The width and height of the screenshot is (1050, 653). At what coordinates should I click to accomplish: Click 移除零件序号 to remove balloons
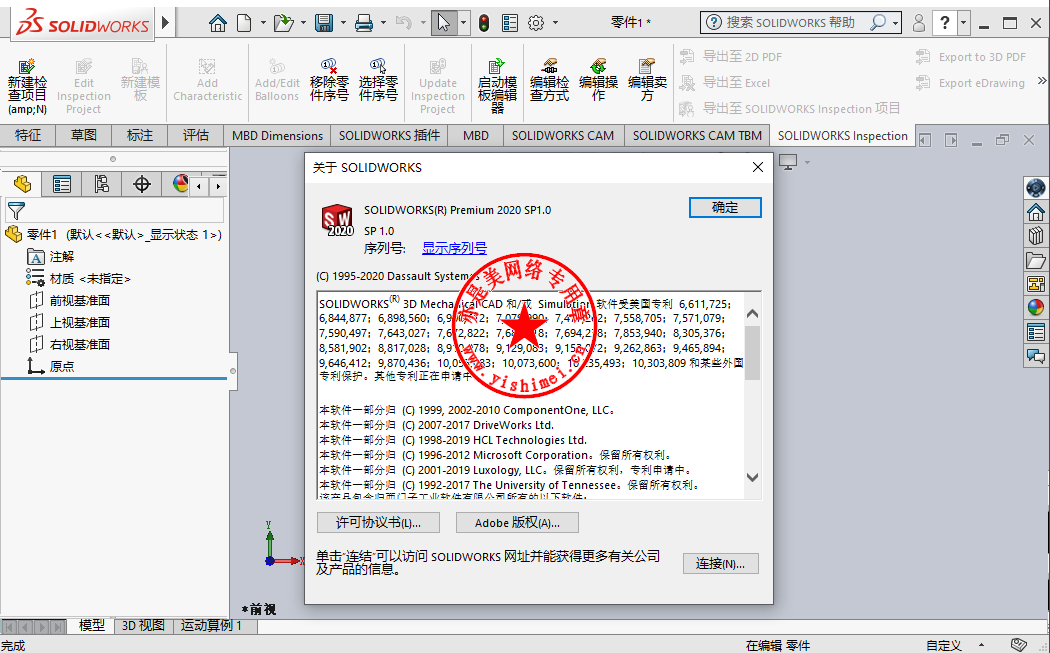tap(329, 80)
